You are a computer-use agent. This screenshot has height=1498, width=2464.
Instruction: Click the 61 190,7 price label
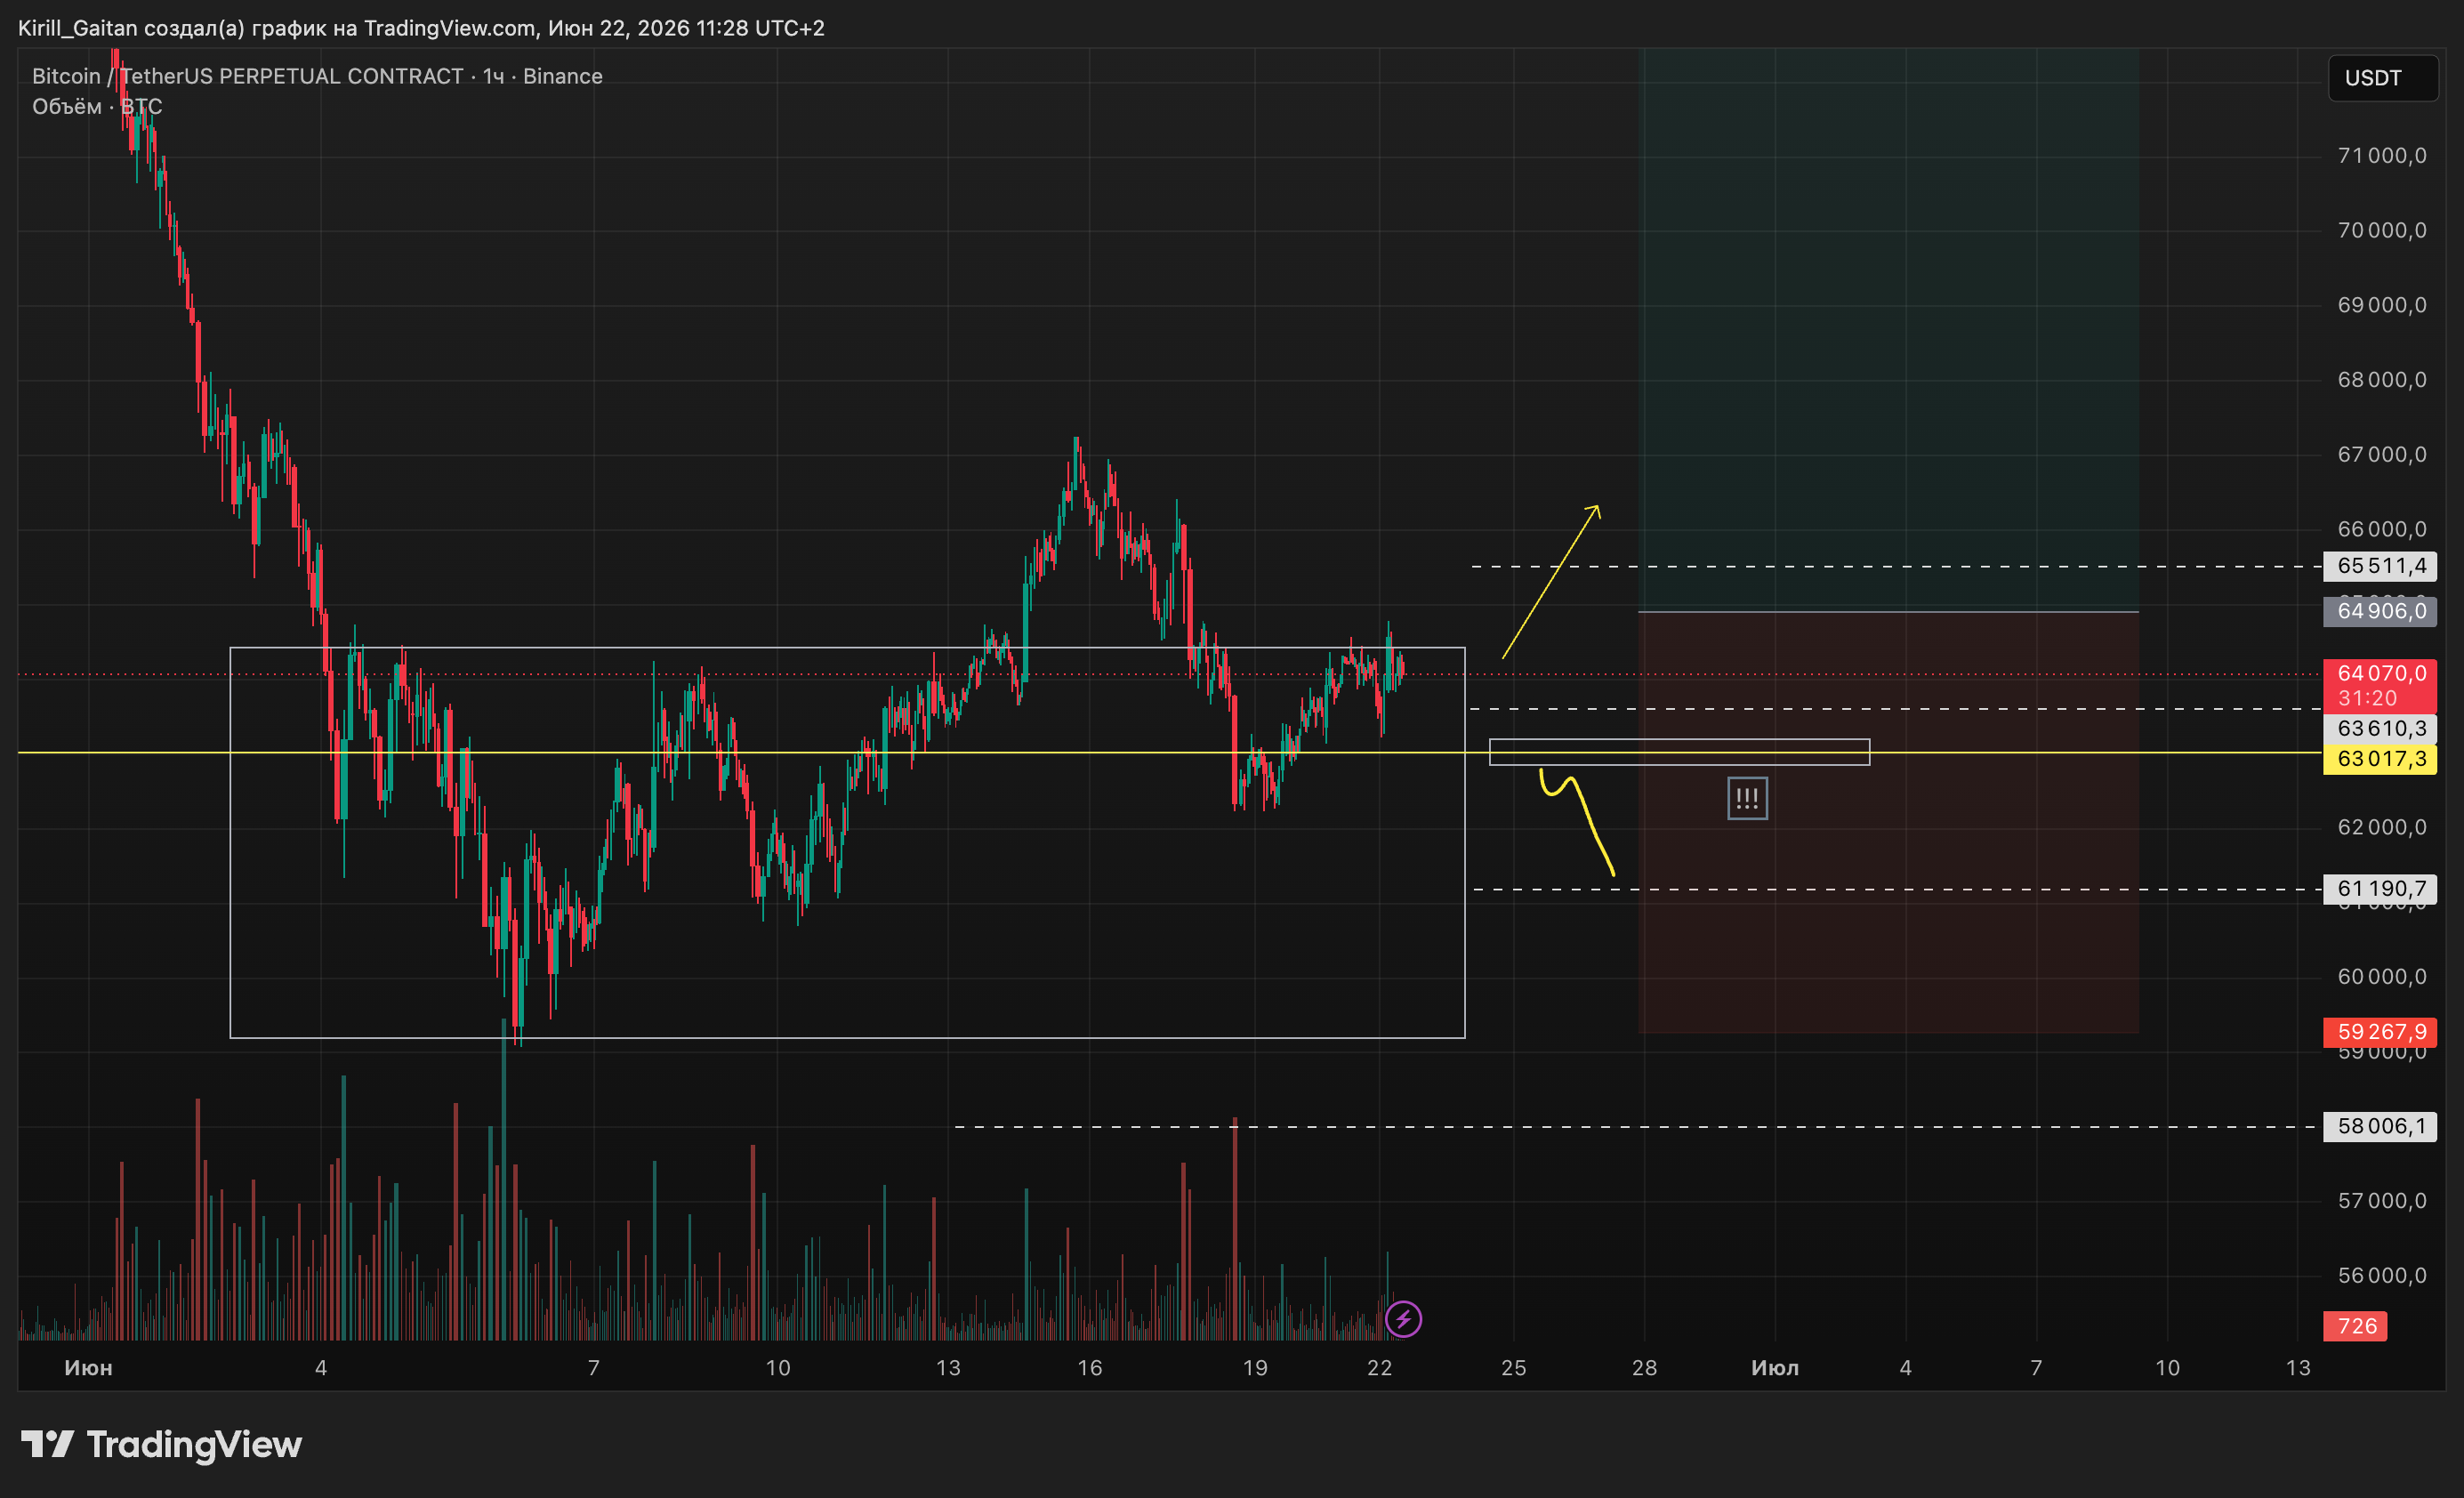[x=2380, y=889]
